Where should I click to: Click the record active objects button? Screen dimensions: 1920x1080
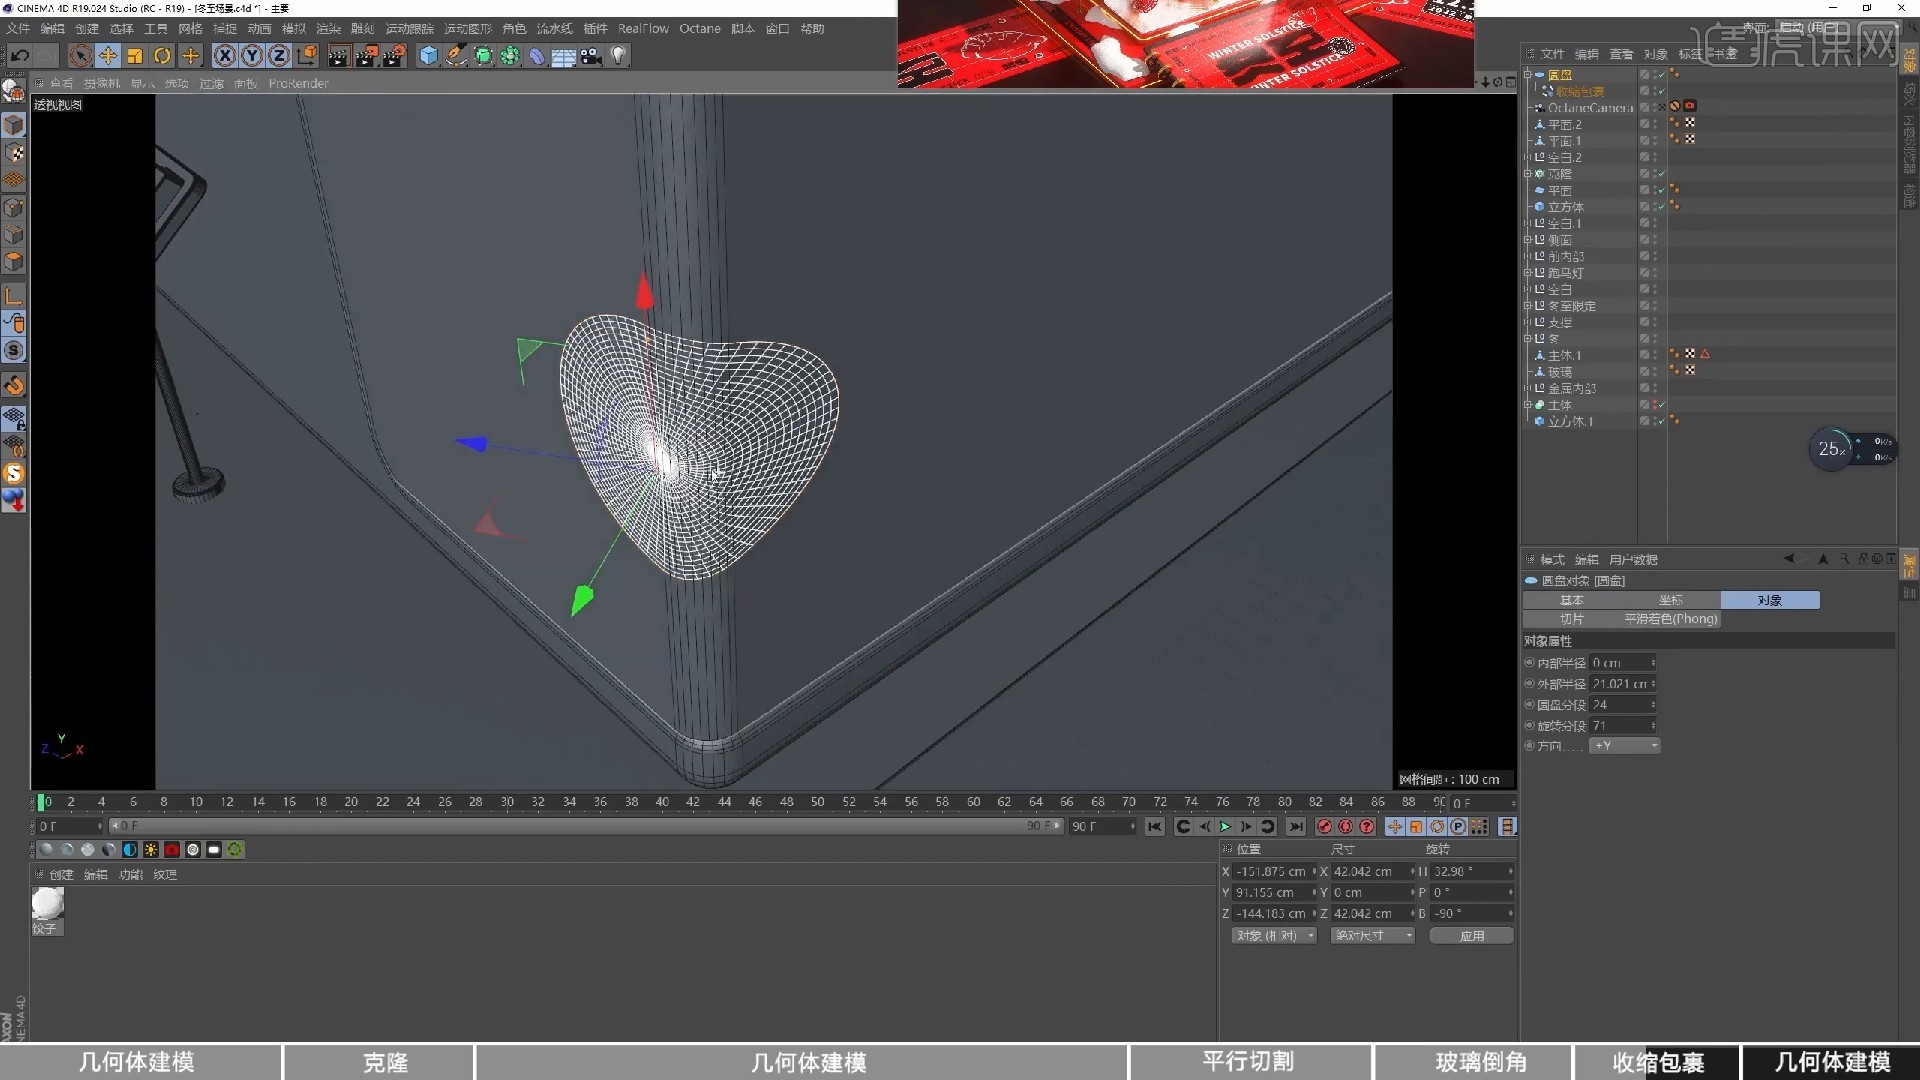click(x=1325, y=827)
